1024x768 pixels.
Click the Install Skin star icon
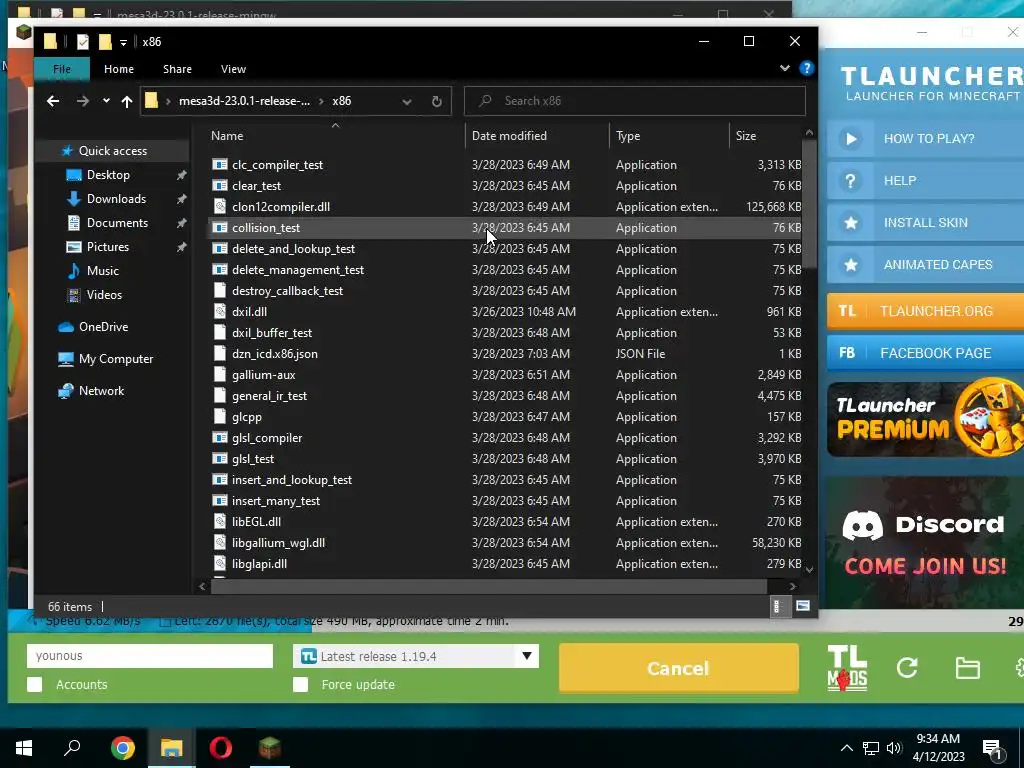pos(850,223)
